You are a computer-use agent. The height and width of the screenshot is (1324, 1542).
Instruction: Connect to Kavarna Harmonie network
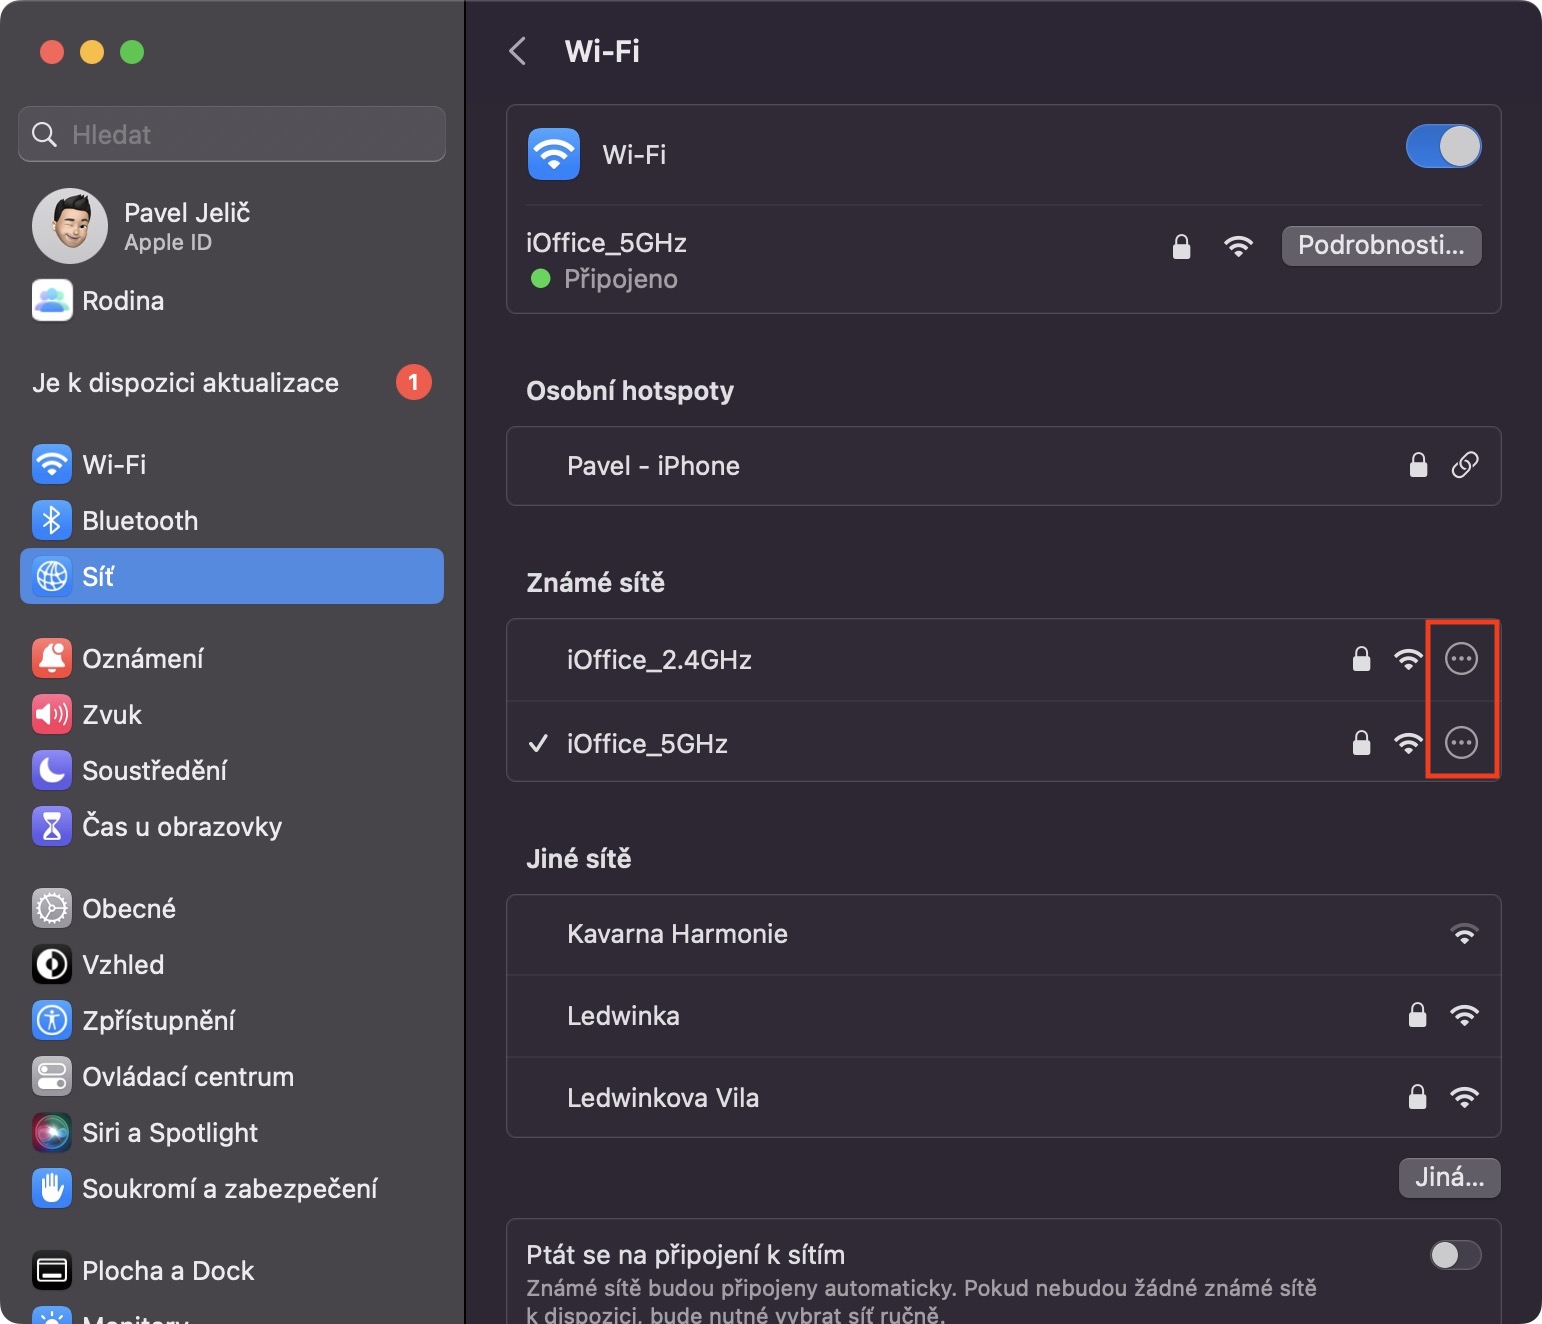(677, 934)
